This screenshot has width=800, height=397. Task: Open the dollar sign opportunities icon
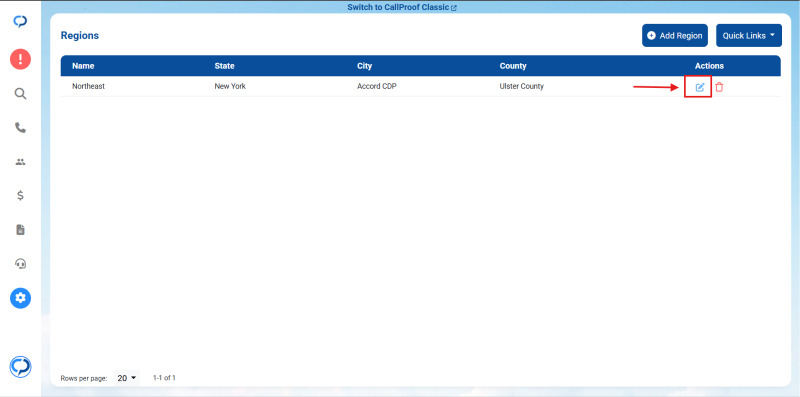tap(20, 195)
